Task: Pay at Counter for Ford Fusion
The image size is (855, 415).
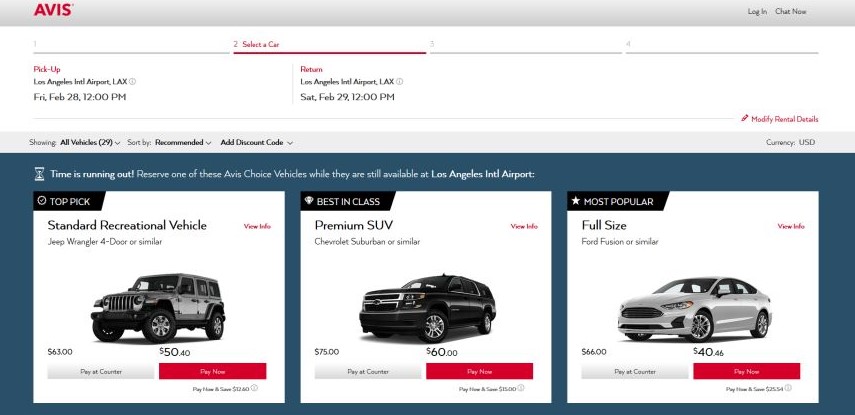Action: [635, 371]
